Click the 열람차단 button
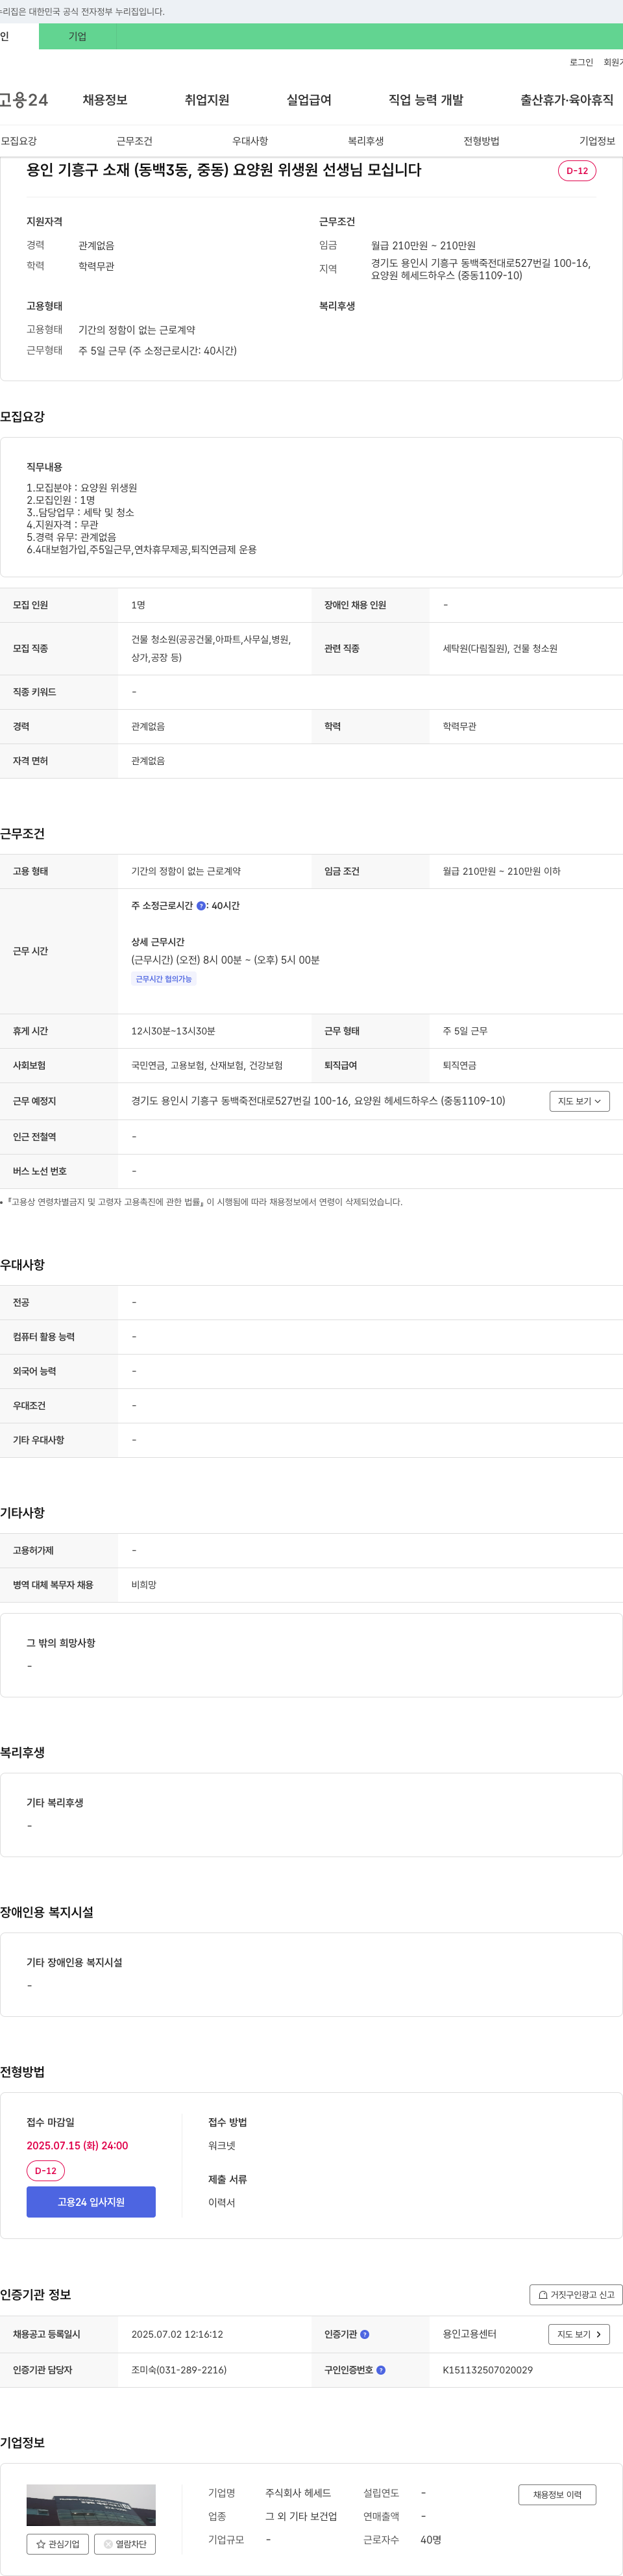 point(125,2544)
